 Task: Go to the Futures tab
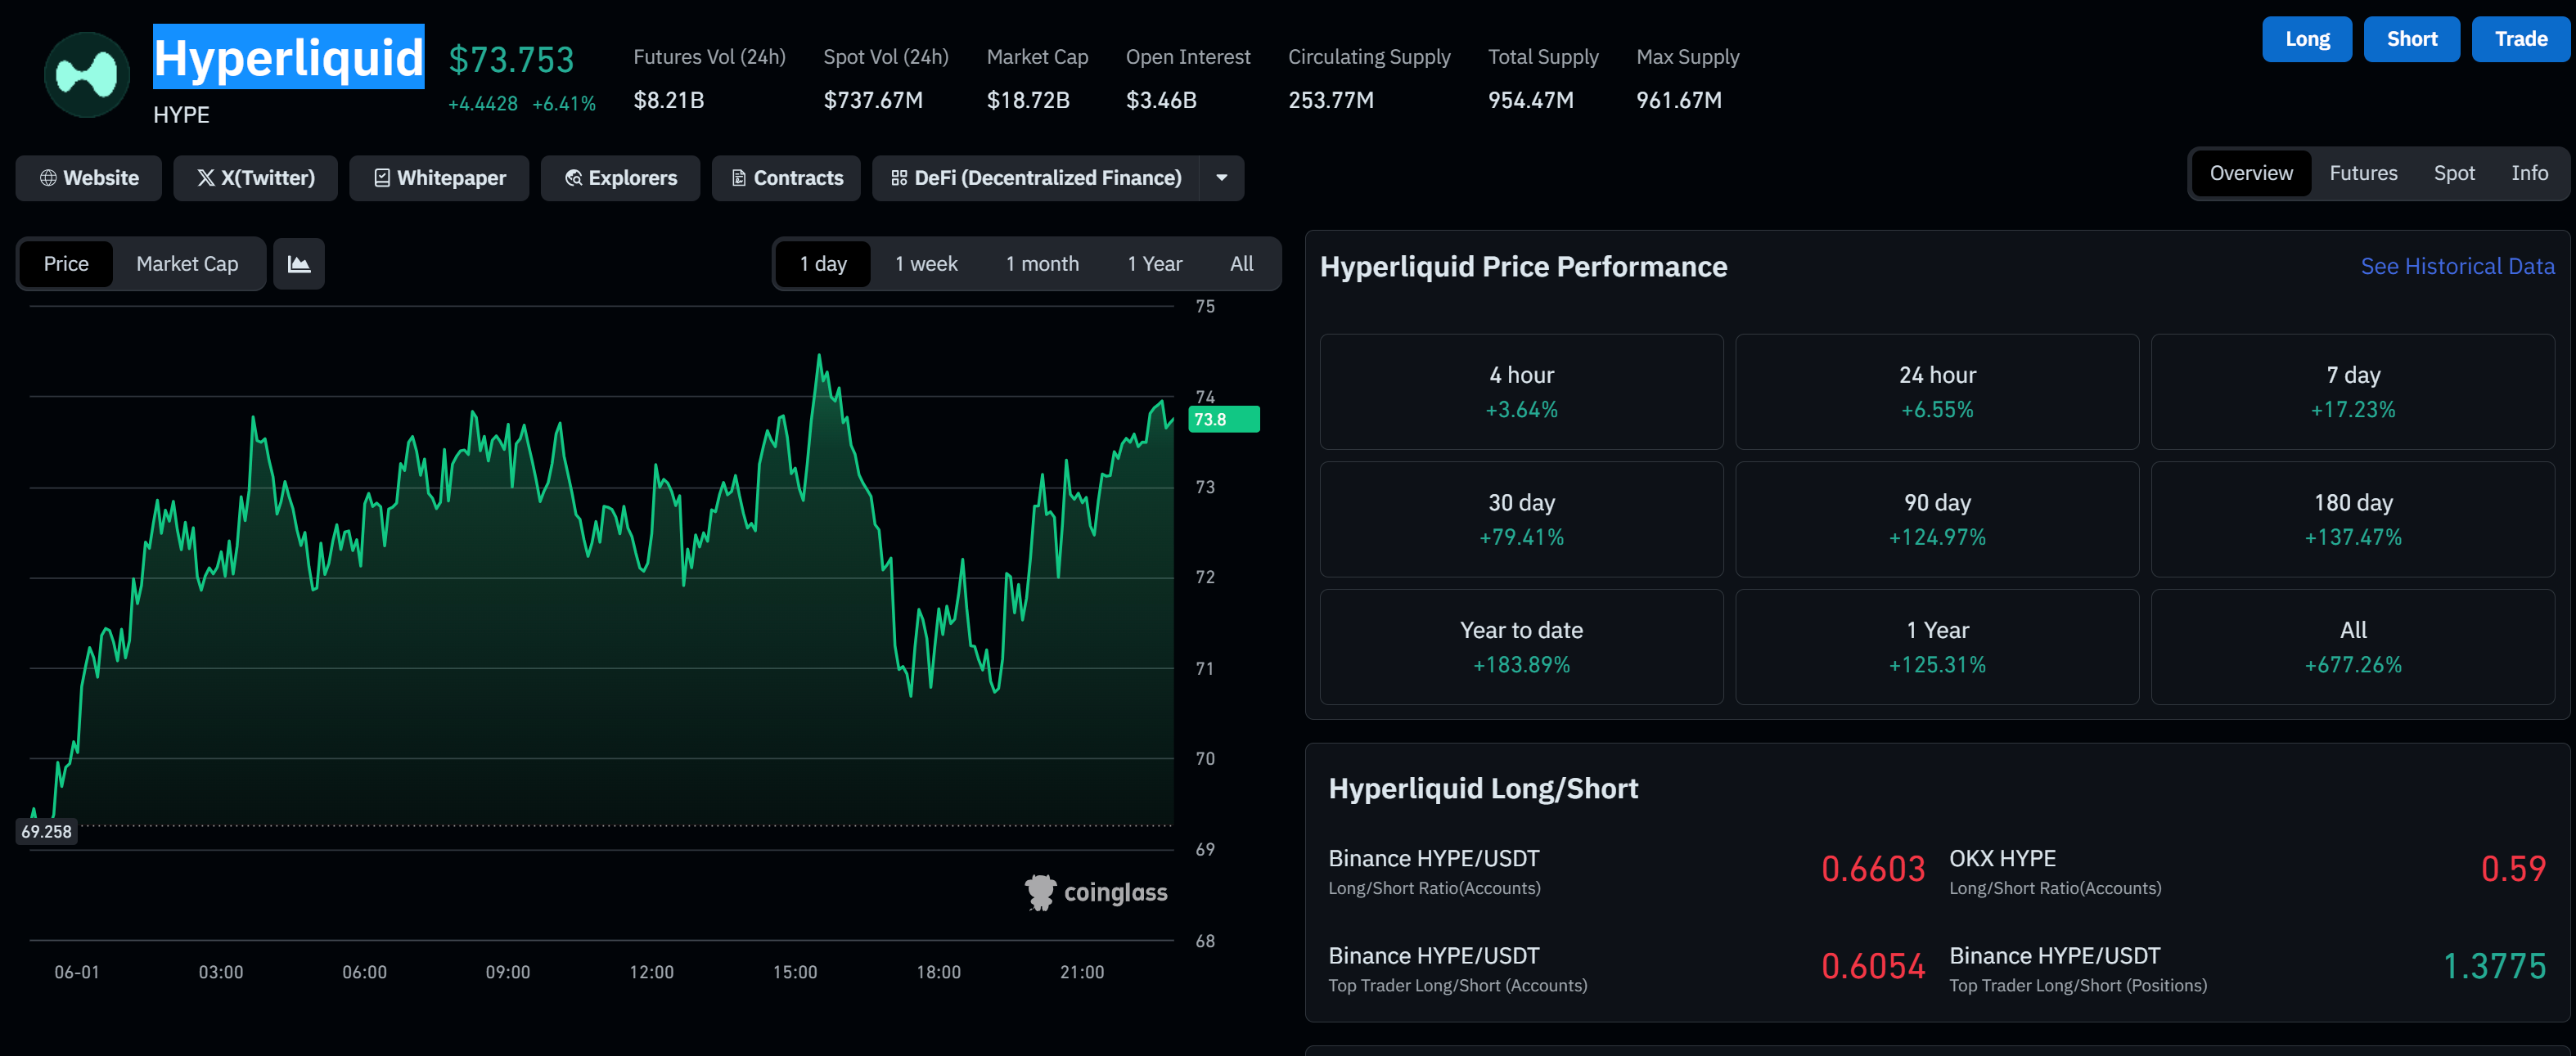[2363, 173]
